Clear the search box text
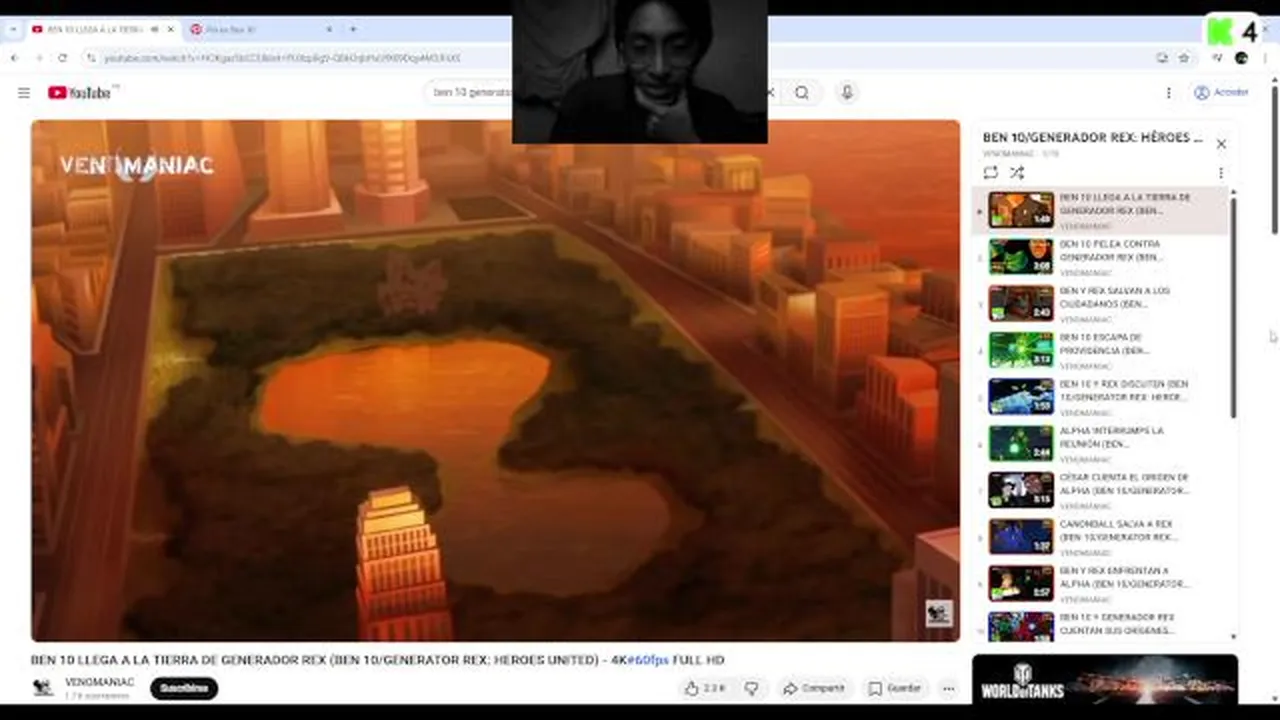 point(770,93)
